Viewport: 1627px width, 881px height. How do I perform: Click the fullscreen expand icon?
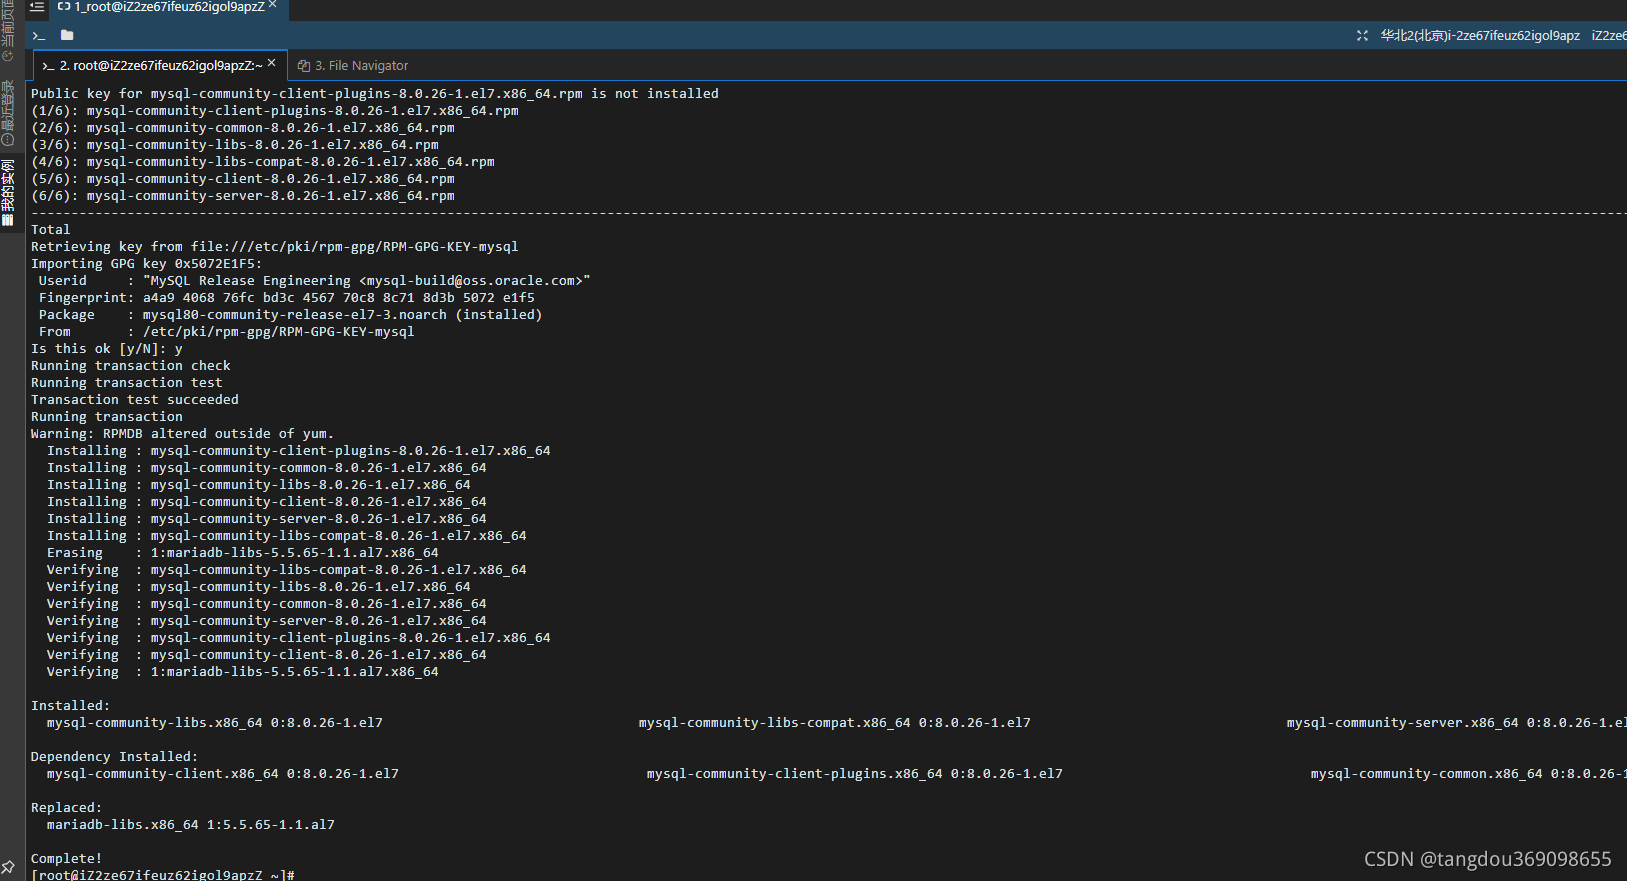click(1362, 35)
